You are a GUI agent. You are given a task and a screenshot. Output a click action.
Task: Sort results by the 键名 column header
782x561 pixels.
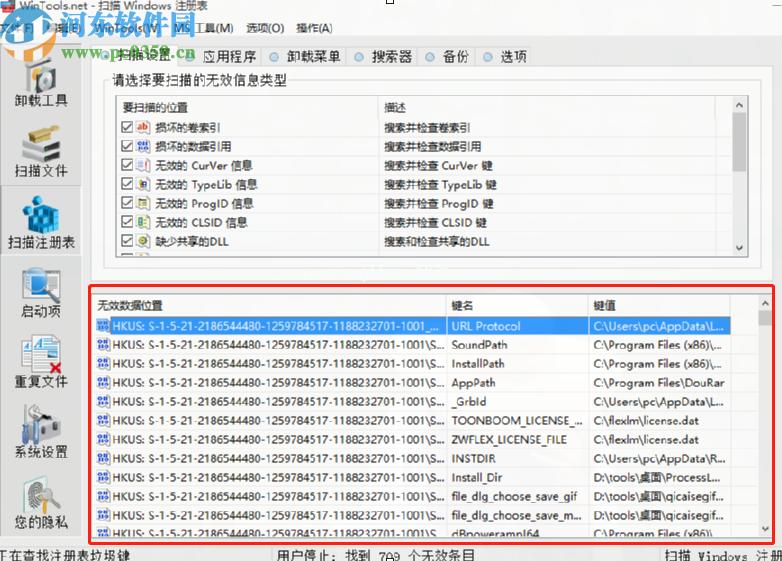click(515, 305)
